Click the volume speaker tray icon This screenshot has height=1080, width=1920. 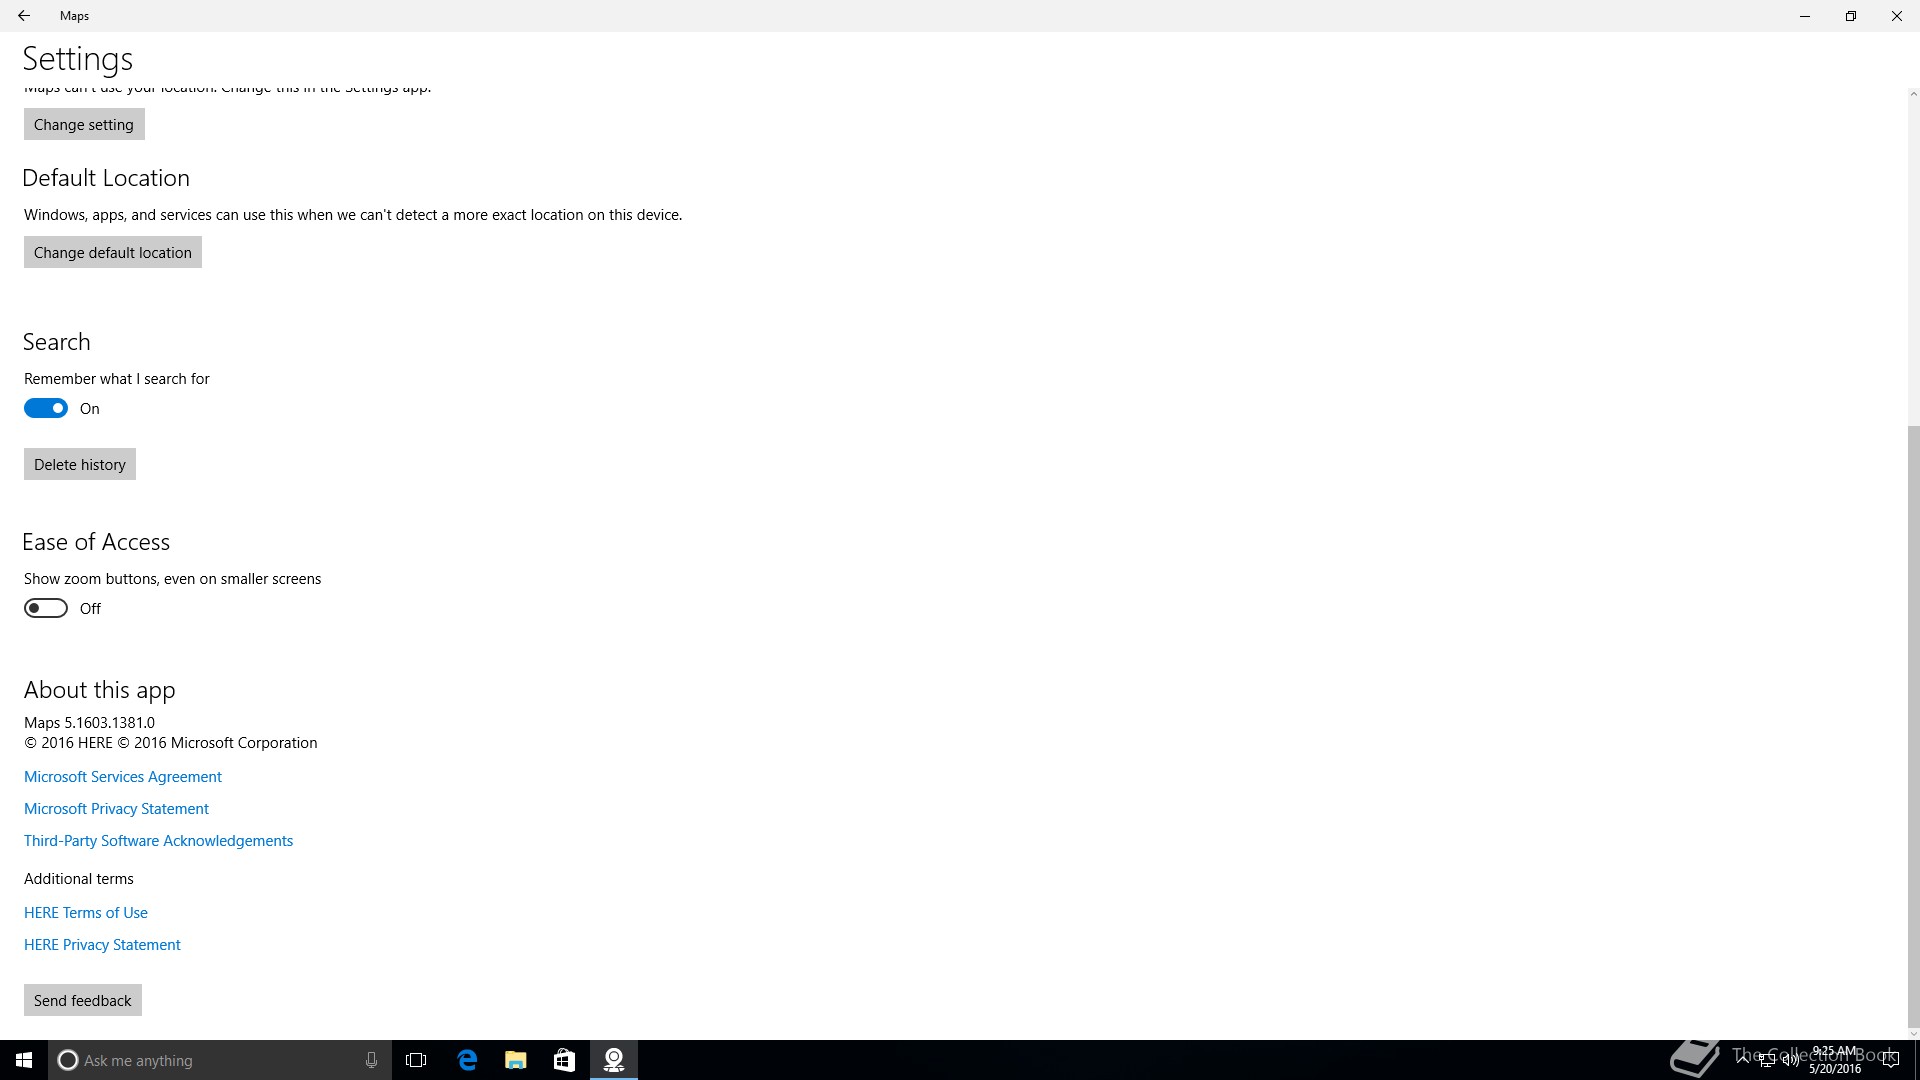[x=1790, y=1060]
